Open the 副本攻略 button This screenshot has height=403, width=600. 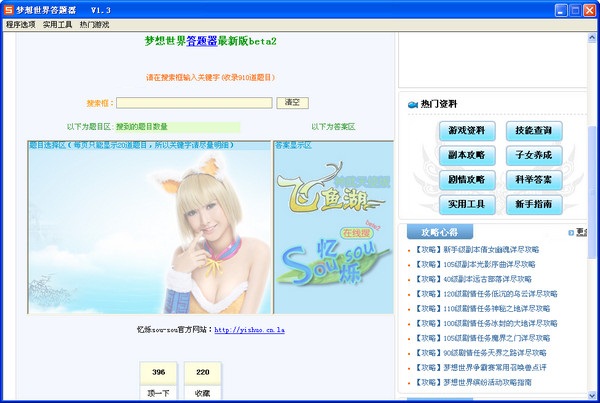pyautogui.click(x=467, y=155)
